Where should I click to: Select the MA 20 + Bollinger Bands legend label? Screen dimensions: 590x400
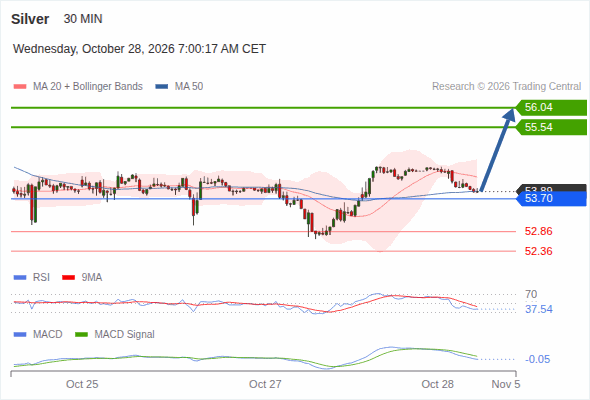pos(88,87)
